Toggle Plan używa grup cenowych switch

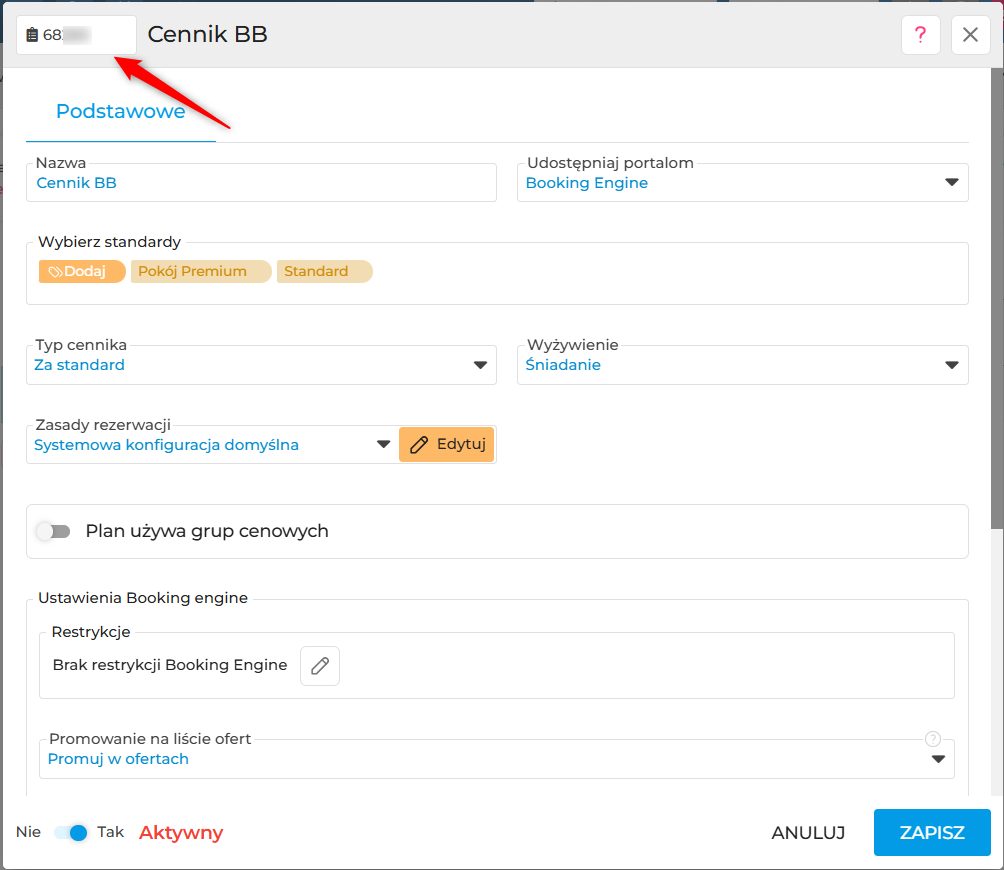[x=53, y=531]
